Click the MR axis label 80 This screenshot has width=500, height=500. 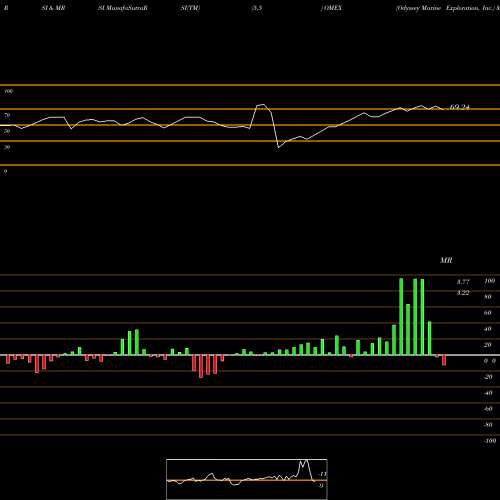tap(488, 297)
